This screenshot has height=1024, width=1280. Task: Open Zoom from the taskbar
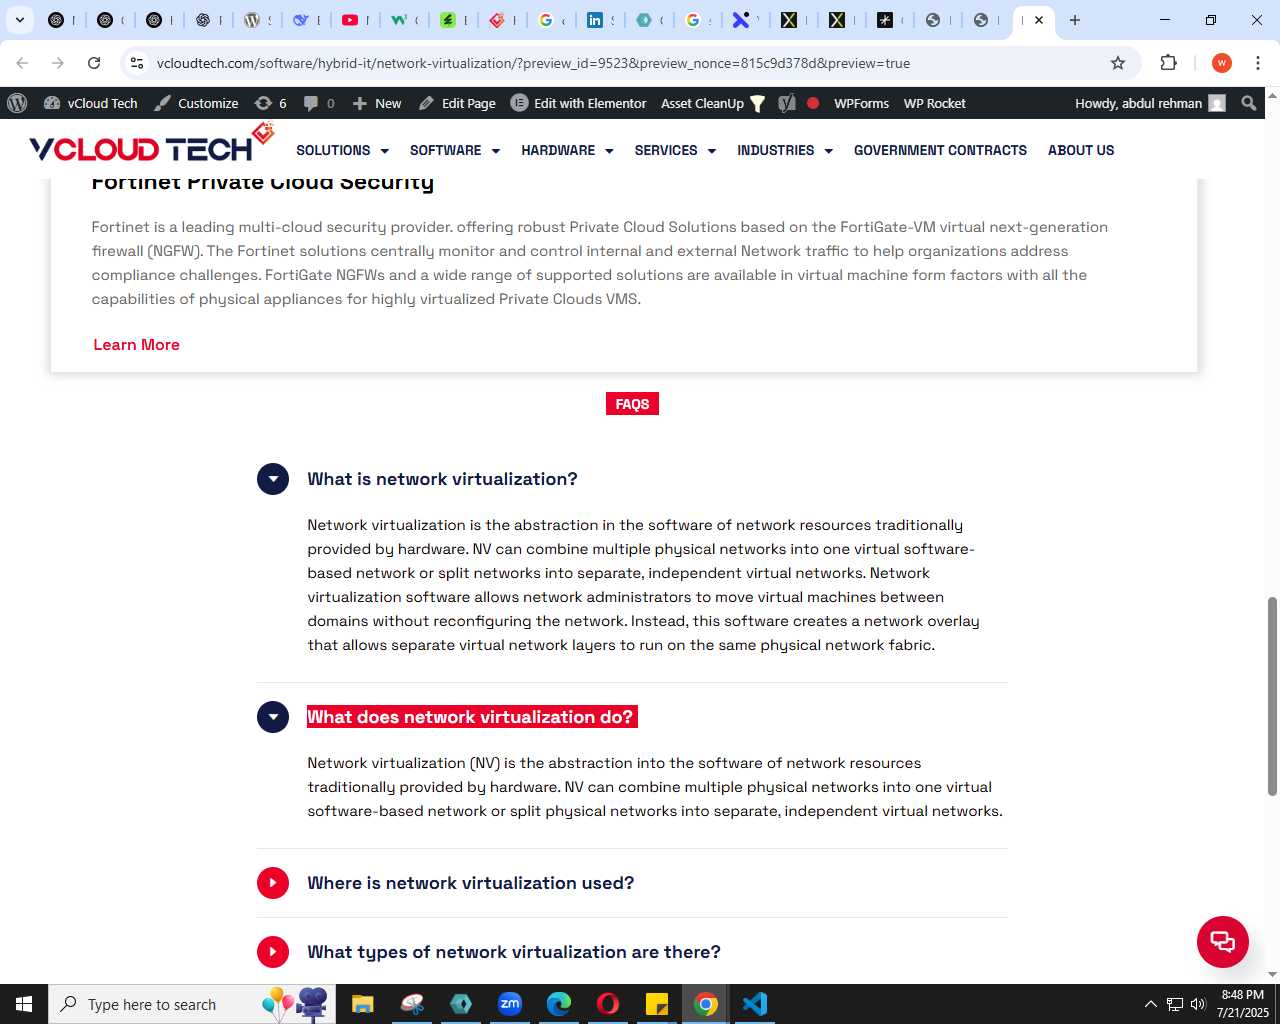click(x=510, y=1004)
